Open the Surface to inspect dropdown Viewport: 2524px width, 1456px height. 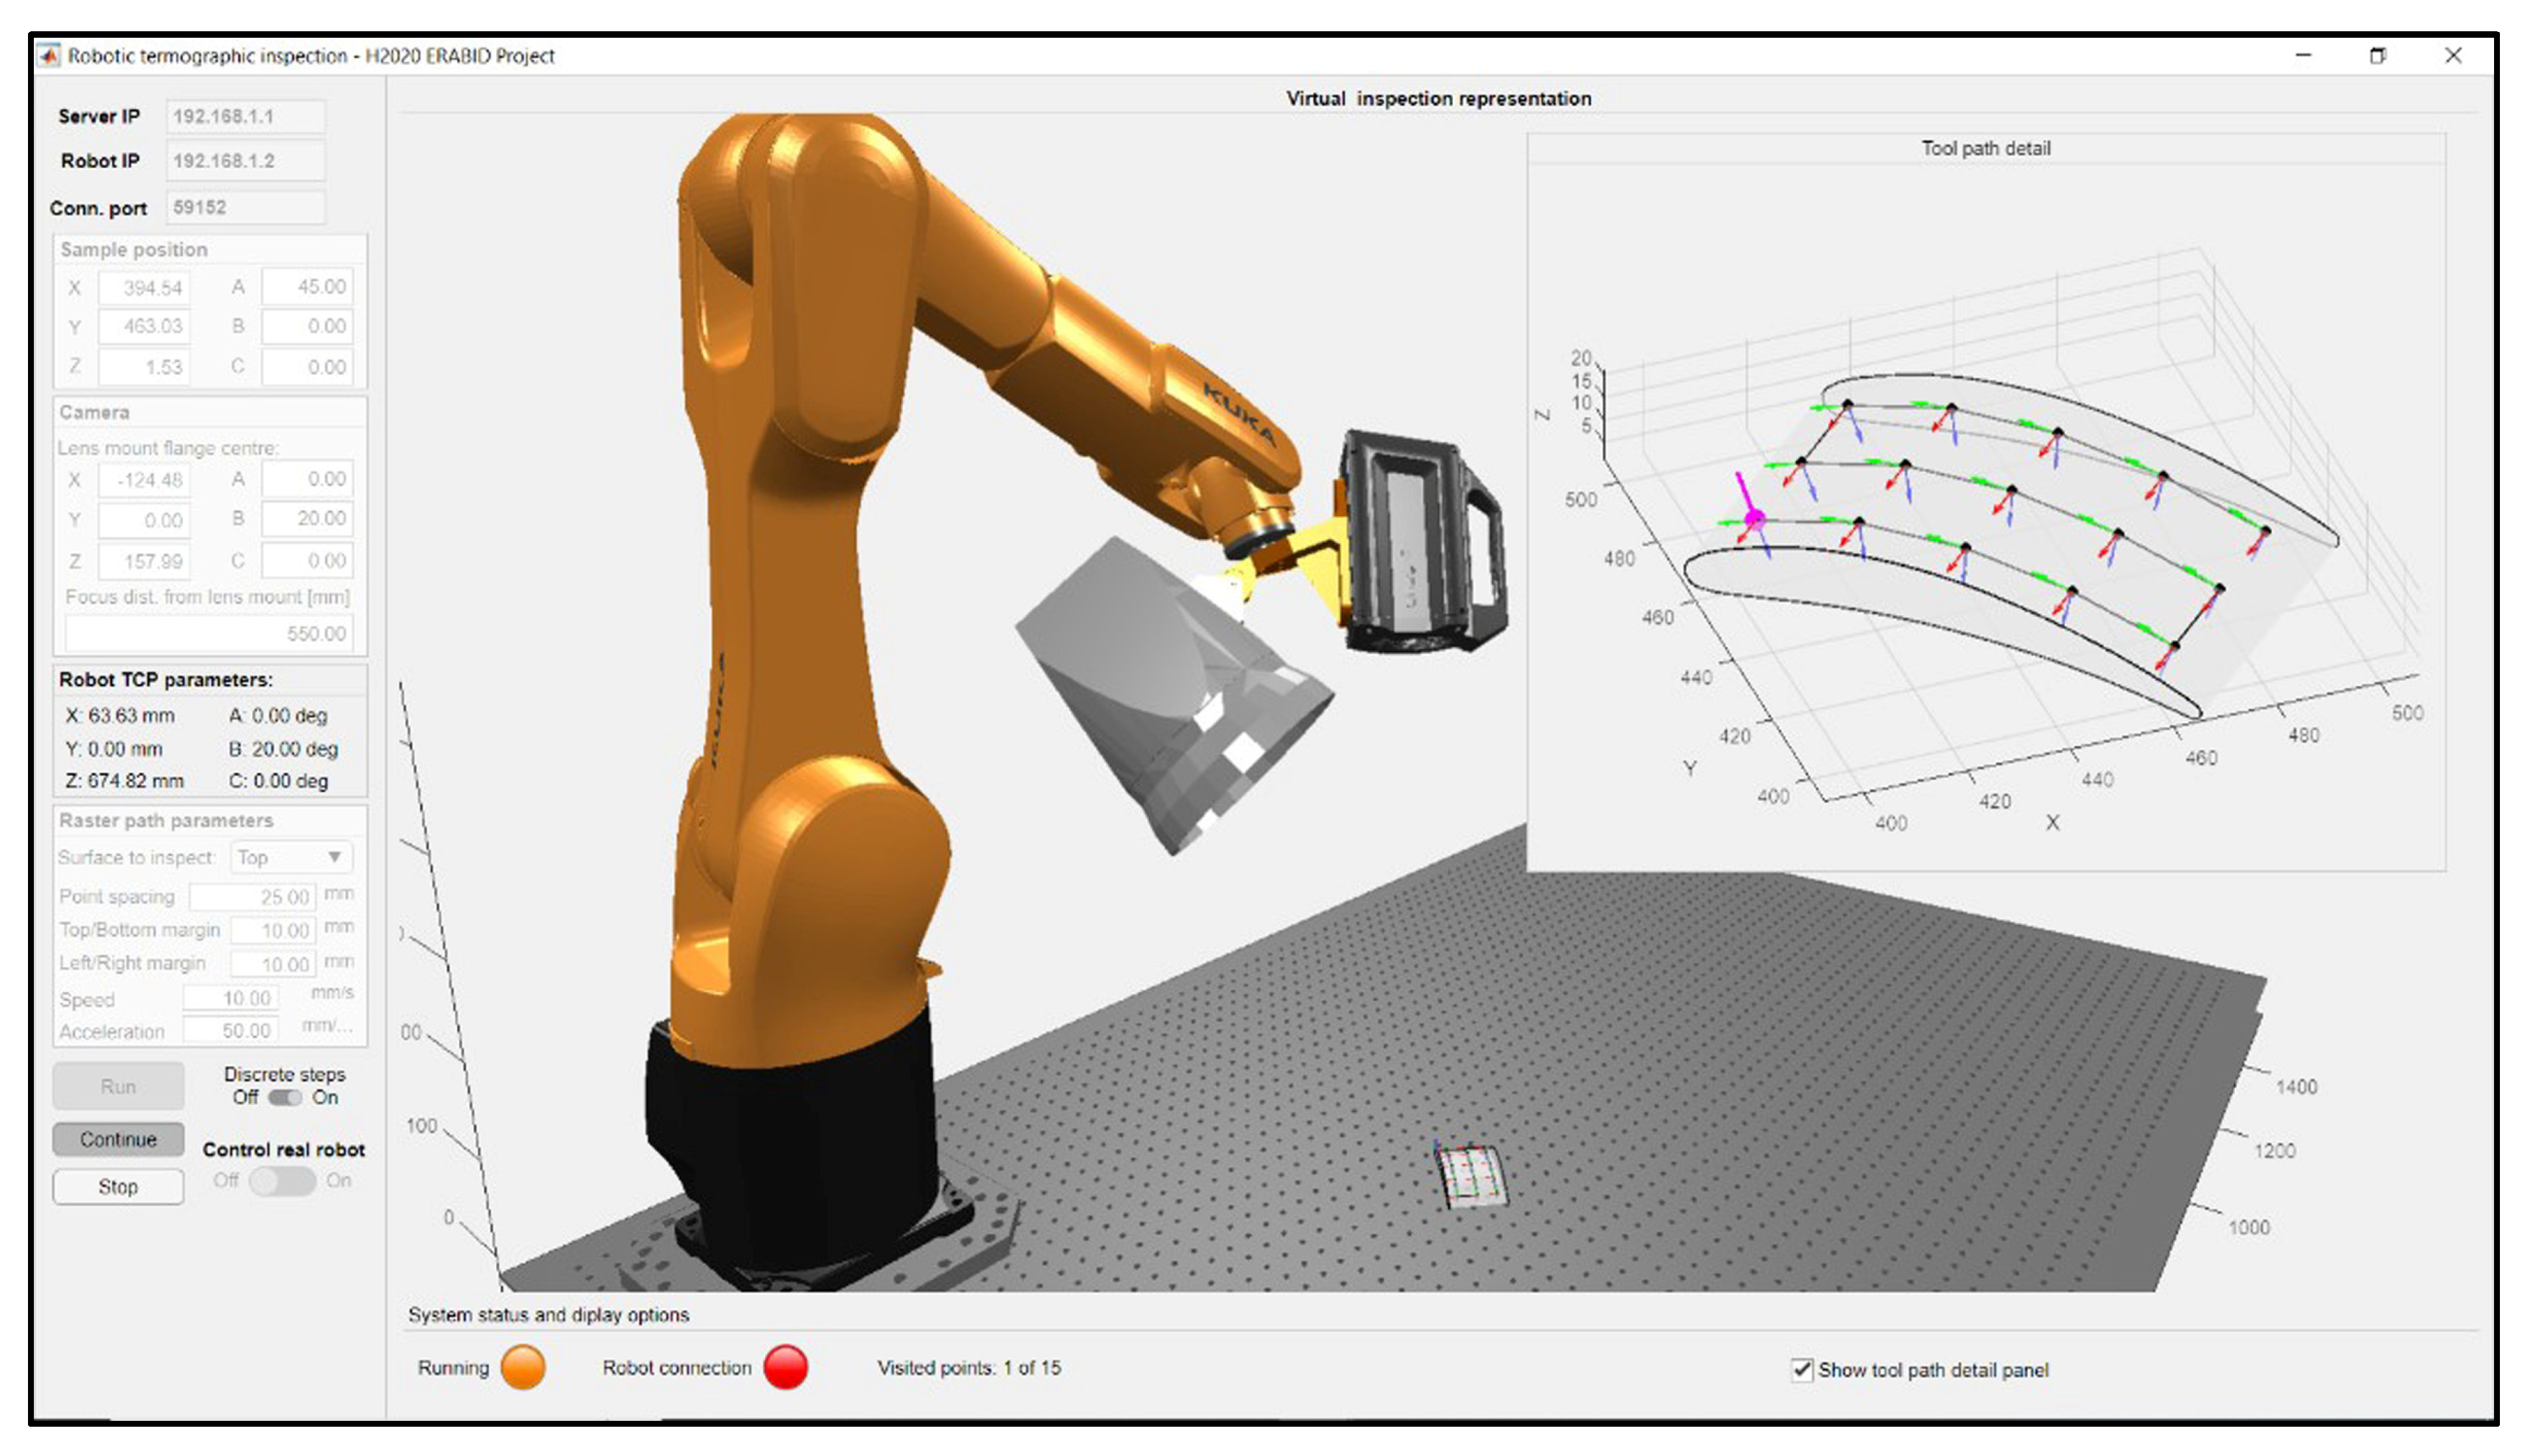click(x=291, y=857)
